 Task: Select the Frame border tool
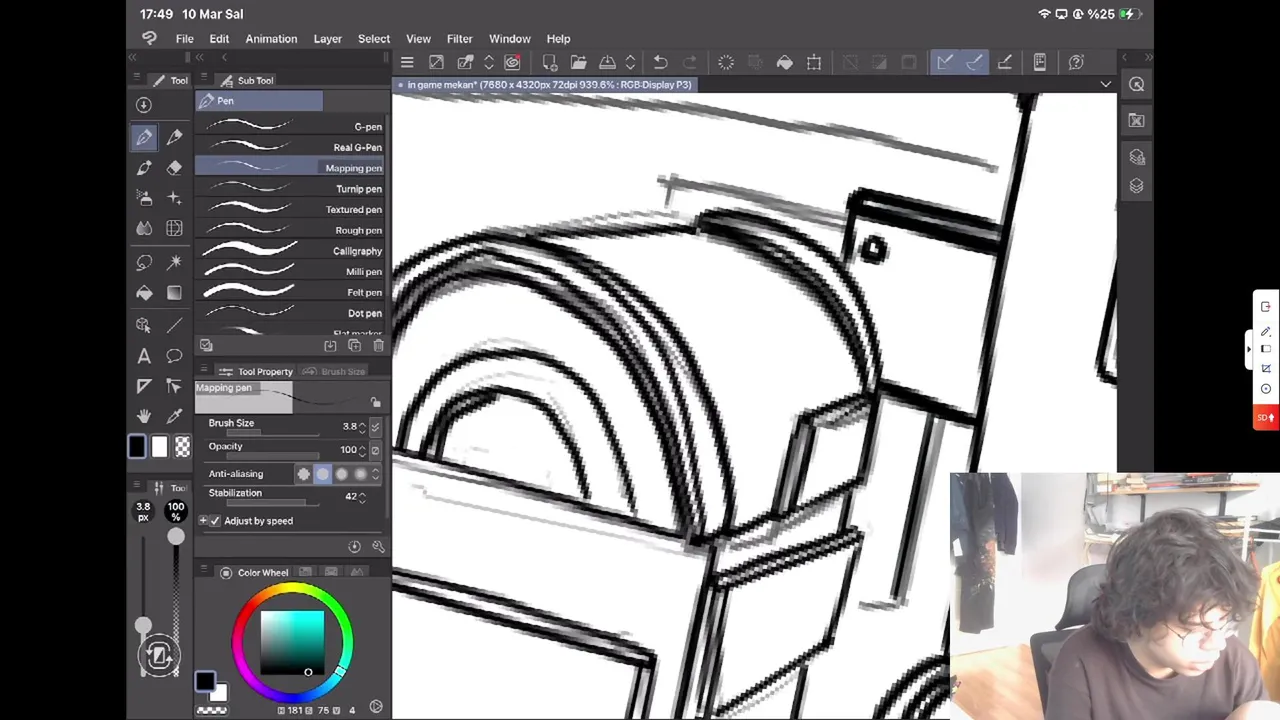point(144,386)
